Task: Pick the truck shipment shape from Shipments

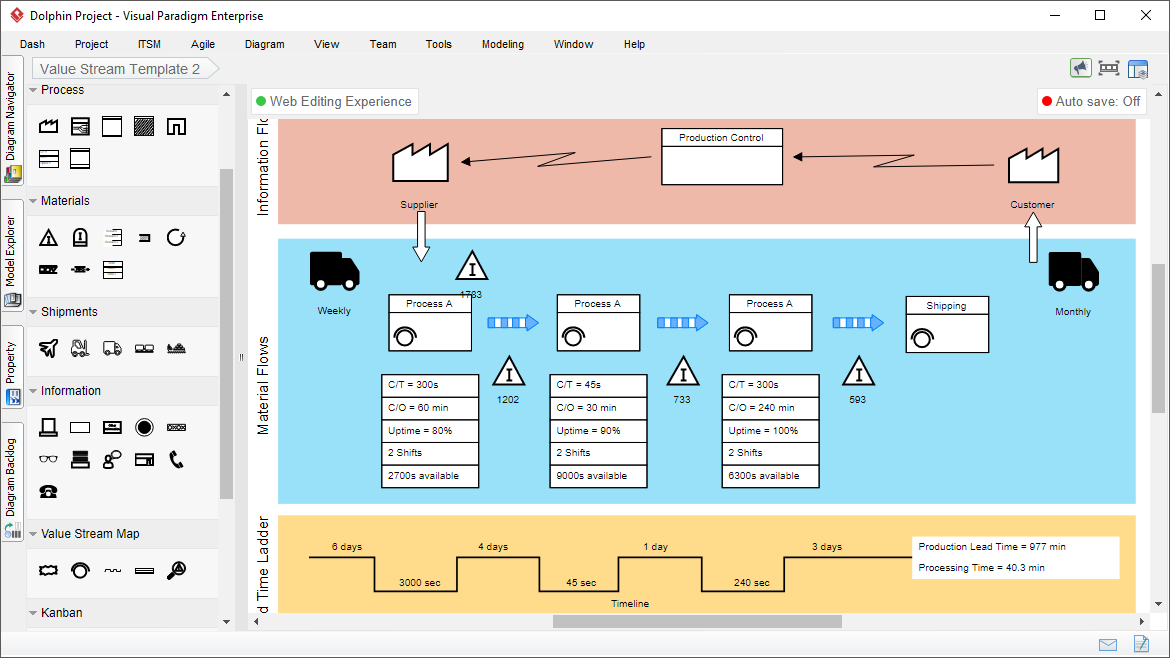Action: click(x=110, y=348)
